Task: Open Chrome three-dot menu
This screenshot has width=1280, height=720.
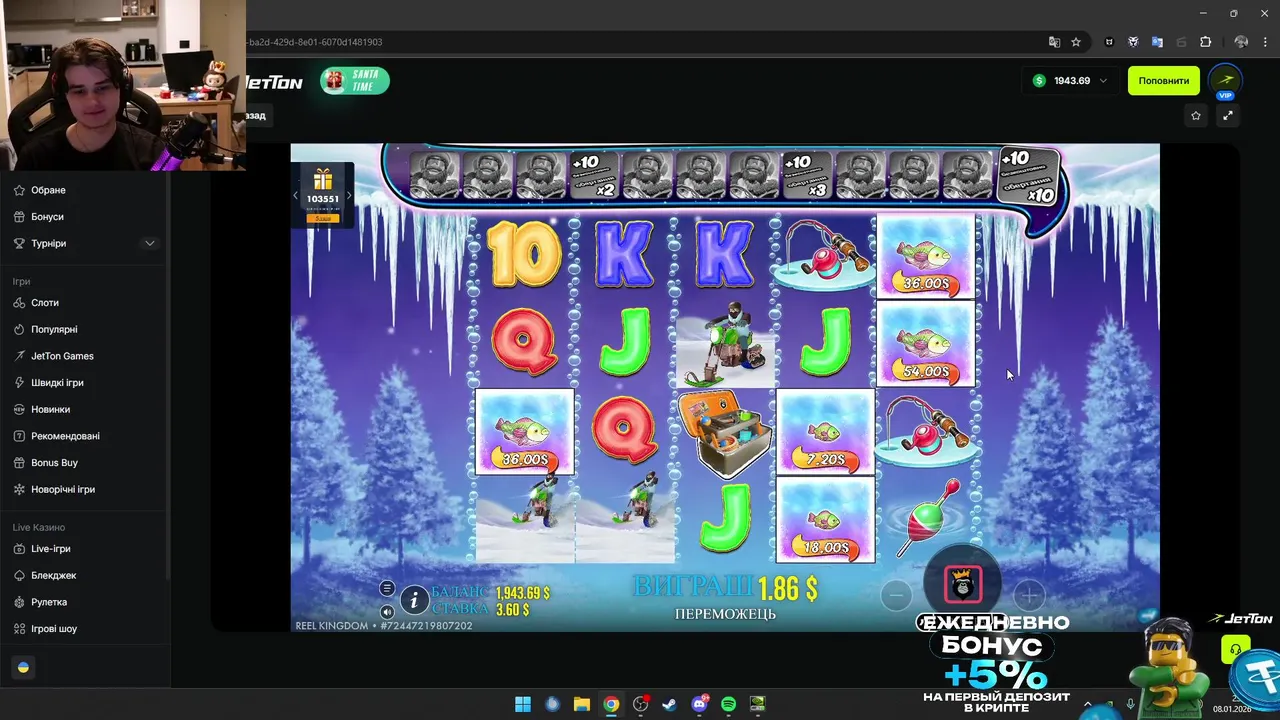Action: (1265, 42)
